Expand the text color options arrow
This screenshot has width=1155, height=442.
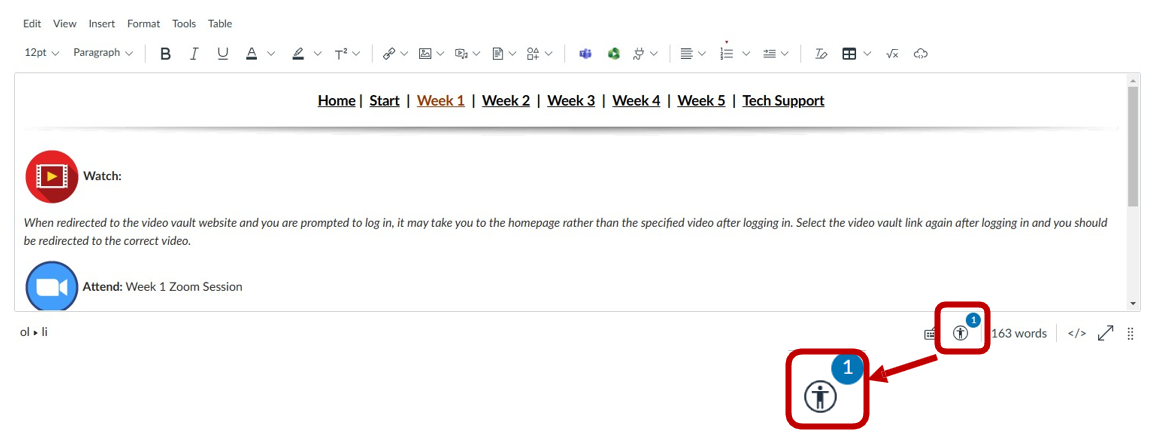(x=270, y=54)
